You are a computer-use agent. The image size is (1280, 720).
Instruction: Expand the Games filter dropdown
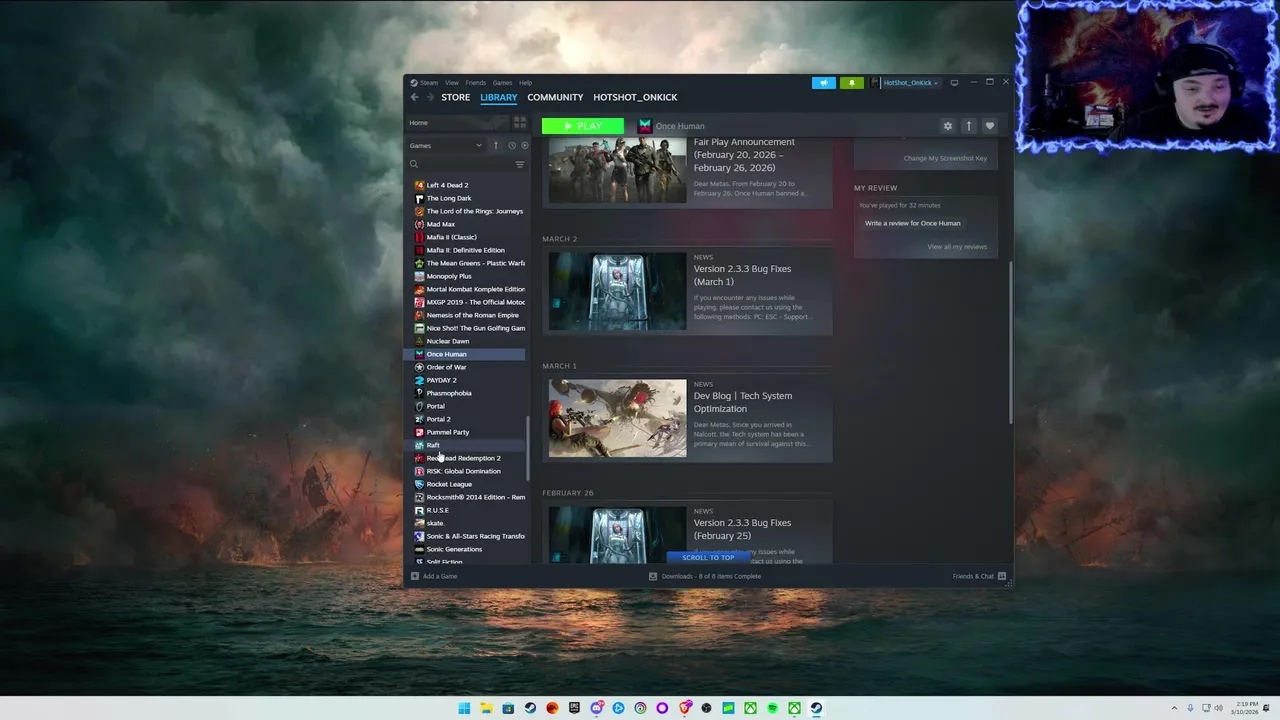coord(445,146)
